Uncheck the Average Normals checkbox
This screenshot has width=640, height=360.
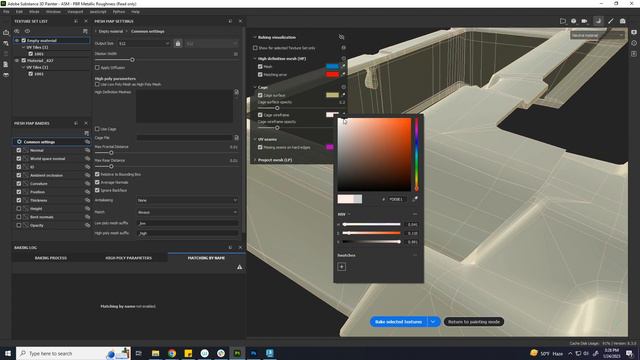[x=97, y=182]
